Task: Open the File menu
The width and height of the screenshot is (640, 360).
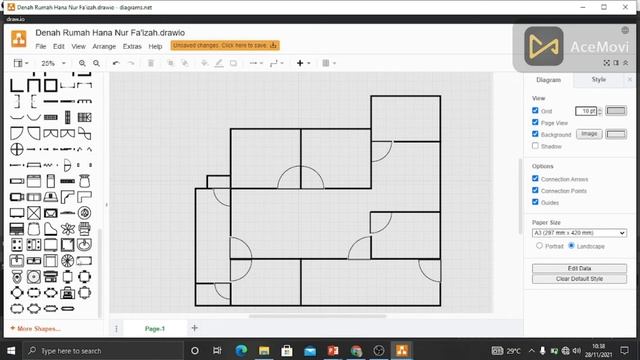Action: pyautogui.click(x=41, y=47)
